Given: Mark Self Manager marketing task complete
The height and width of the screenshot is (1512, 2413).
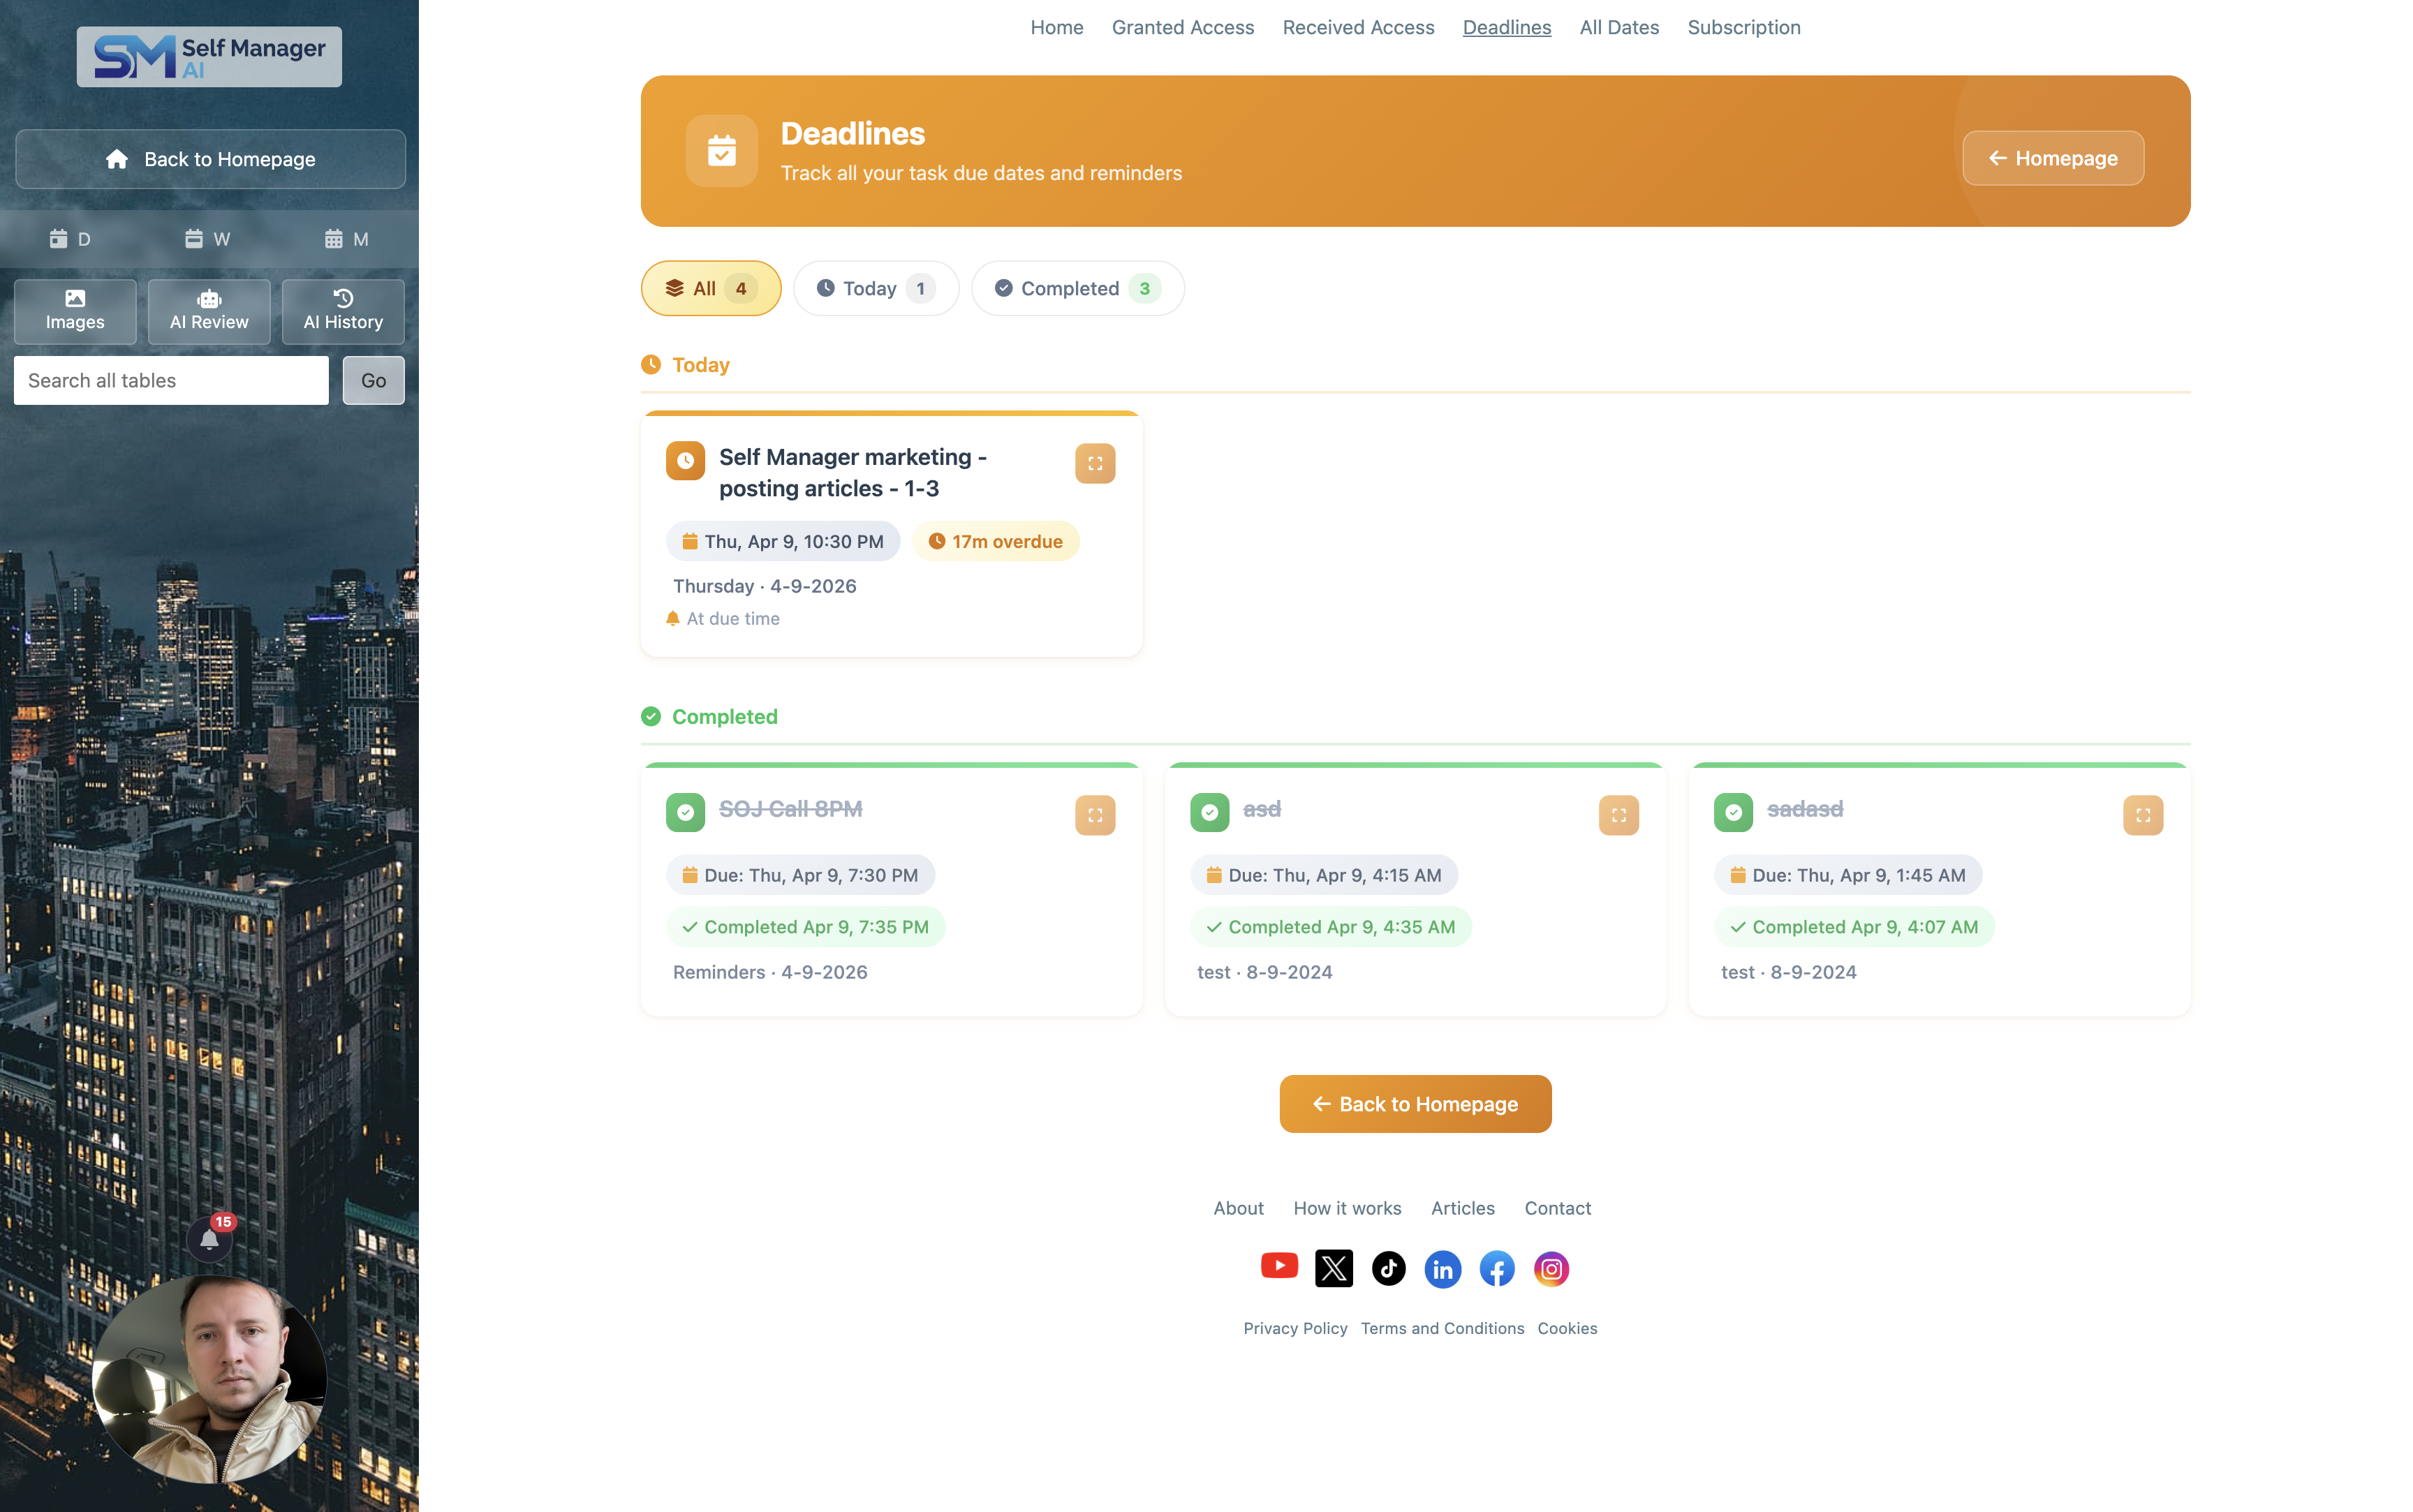Looking at the screenshot, I should tap(685, 461).
